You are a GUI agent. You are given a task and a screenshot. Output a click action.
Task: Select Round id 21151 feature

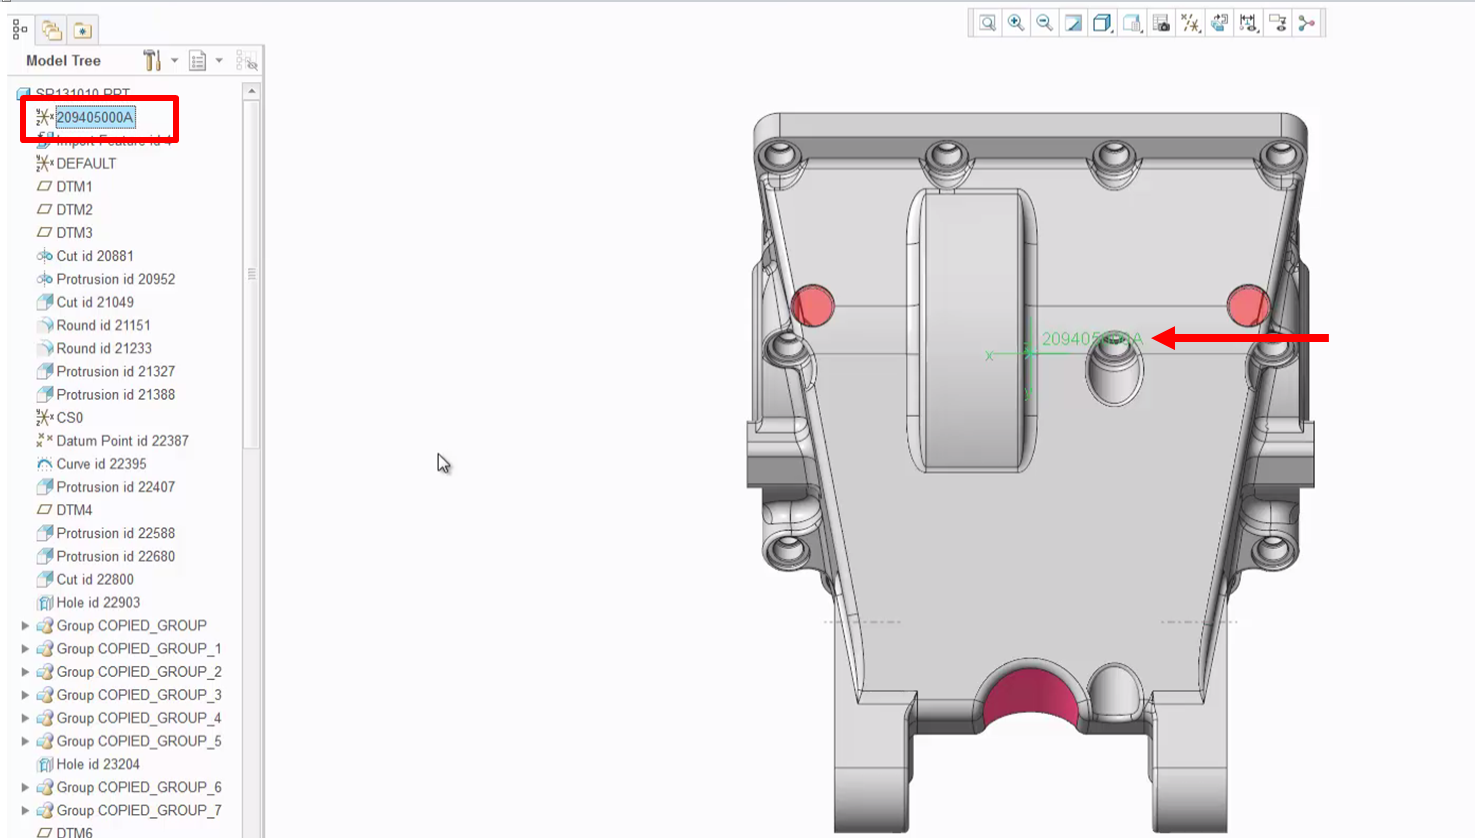[x=94, y=325]
